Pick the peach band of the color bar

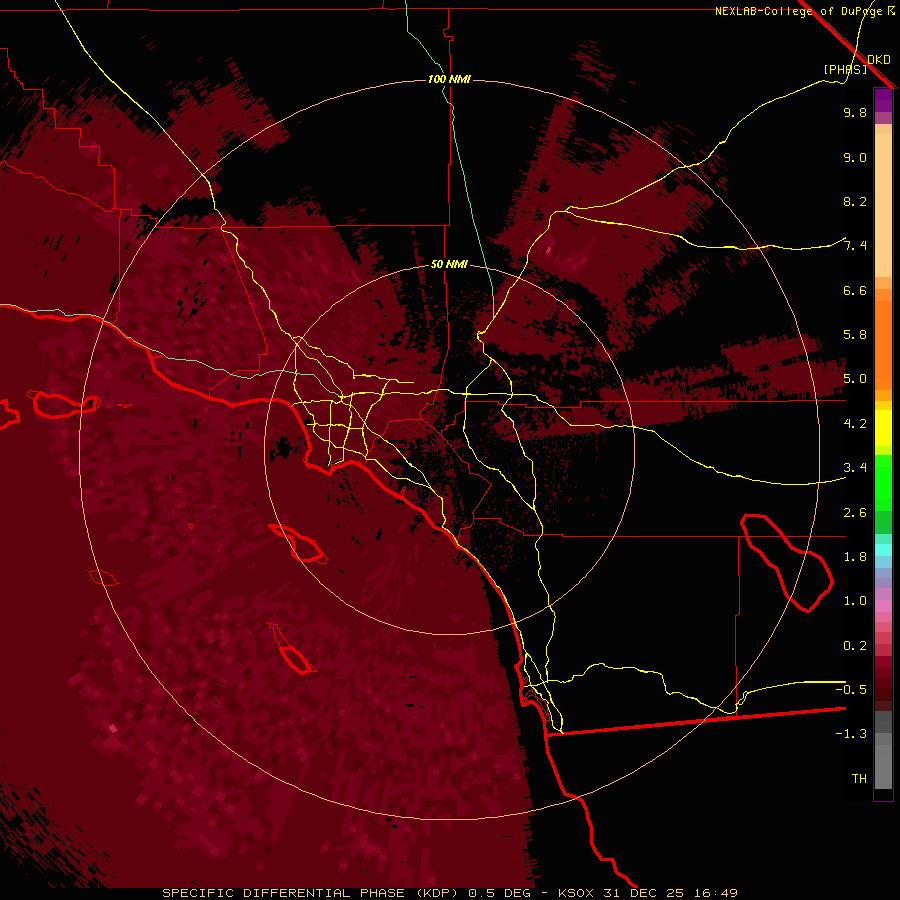883,205
